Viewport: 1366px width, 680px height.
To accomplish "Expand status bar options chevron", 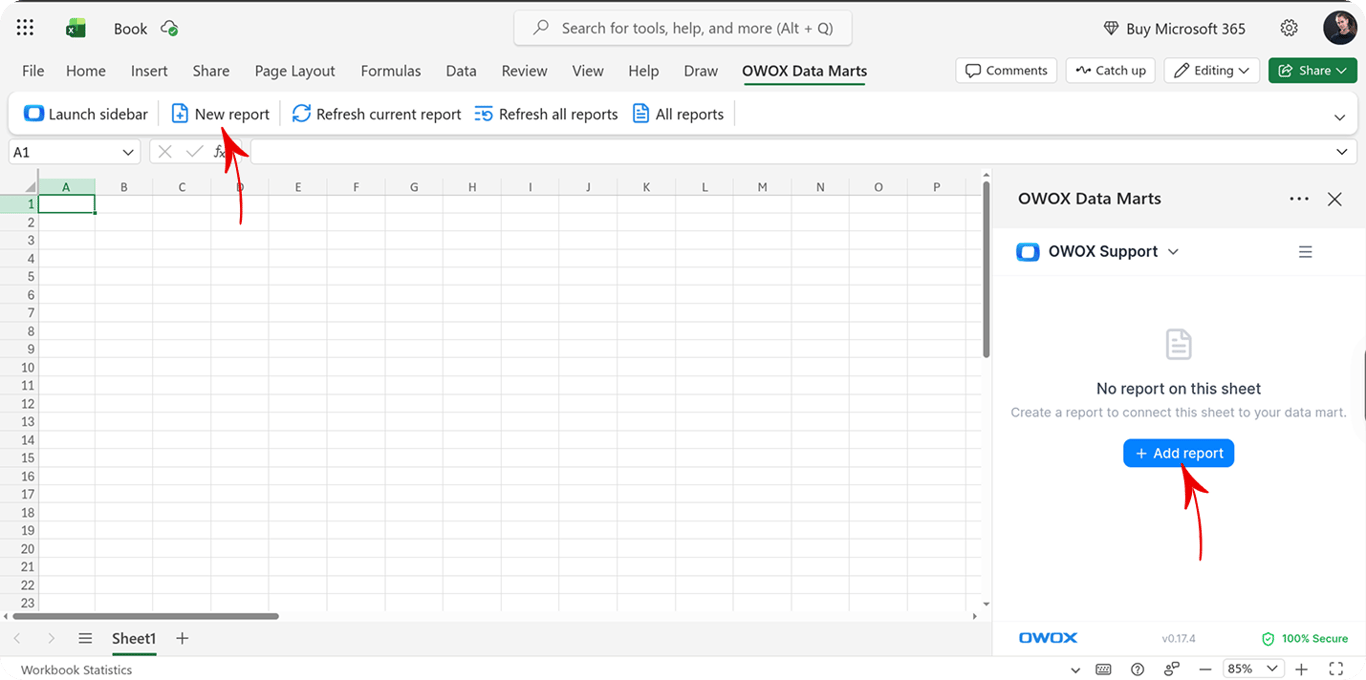I will coord(1075,670).
